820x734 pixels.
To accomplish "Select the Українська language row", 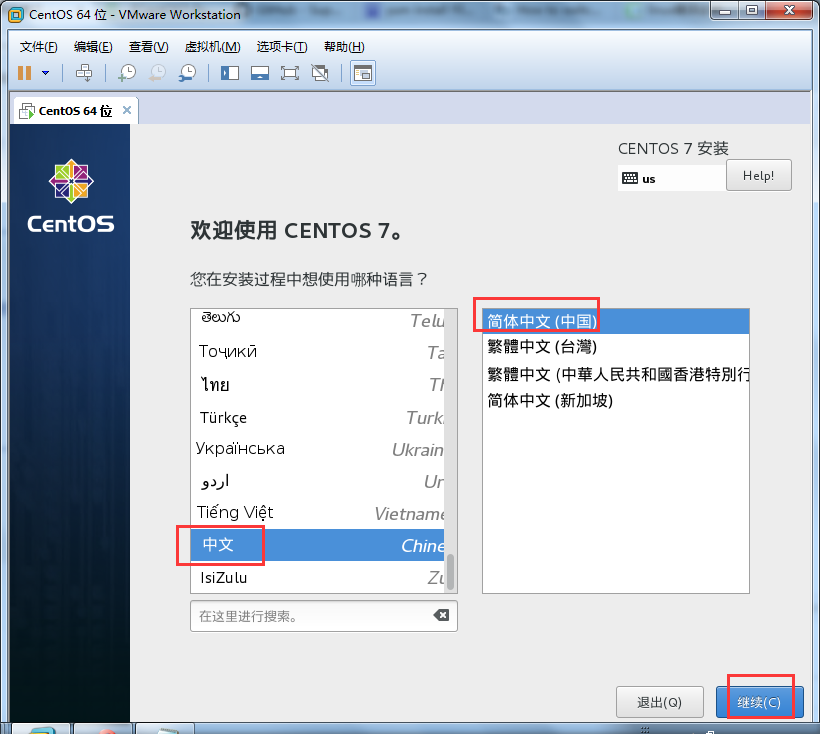I will (x=317, y=449).
